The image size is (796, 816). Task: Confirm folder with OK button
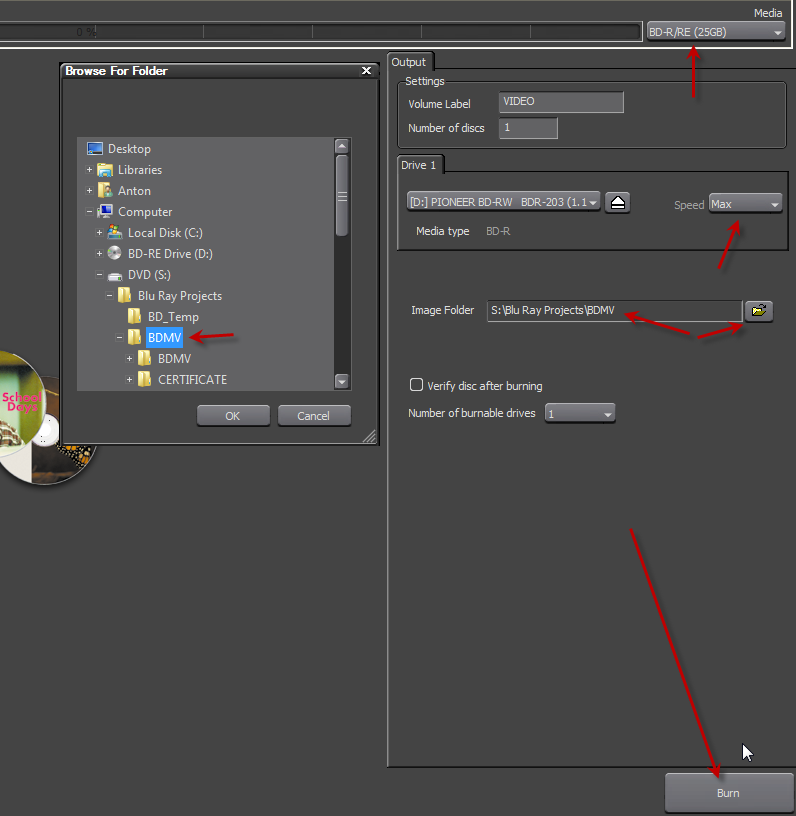pos(233,416)
